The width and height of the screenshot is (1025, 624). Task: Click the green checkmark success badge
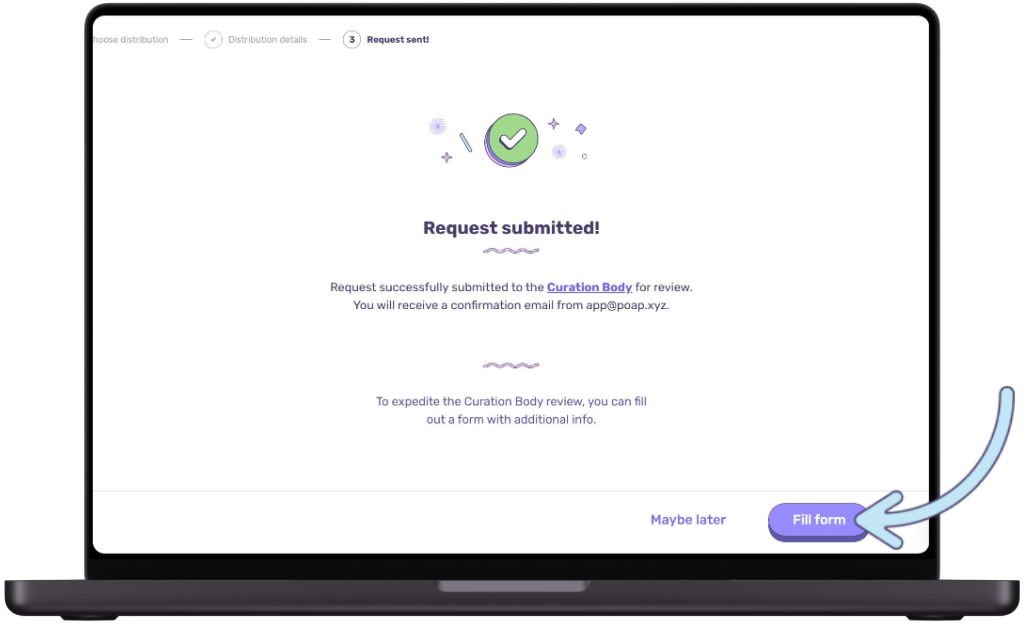(x=511, y=139)
